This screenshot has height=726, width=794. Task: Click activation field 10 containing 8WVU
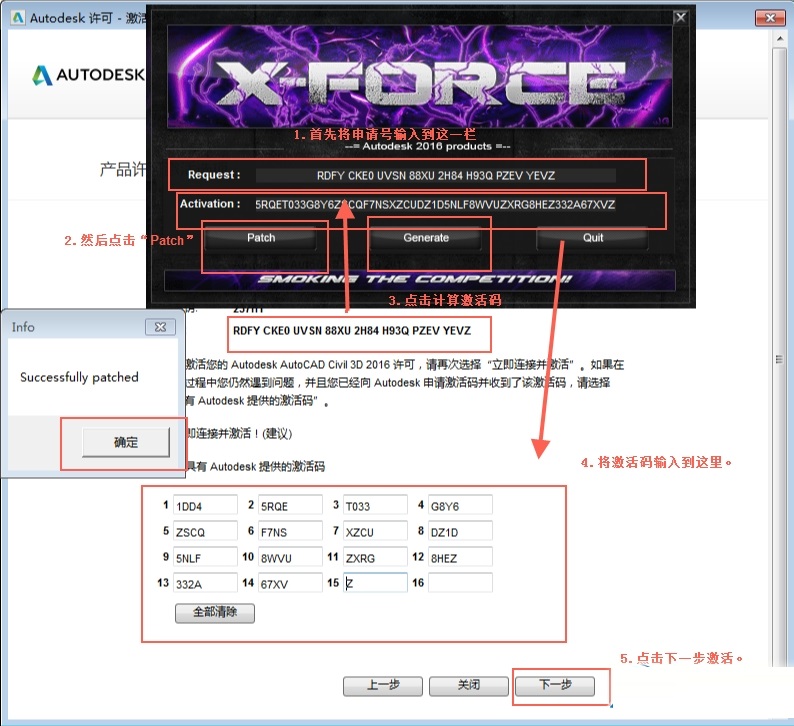pos(290,557)
